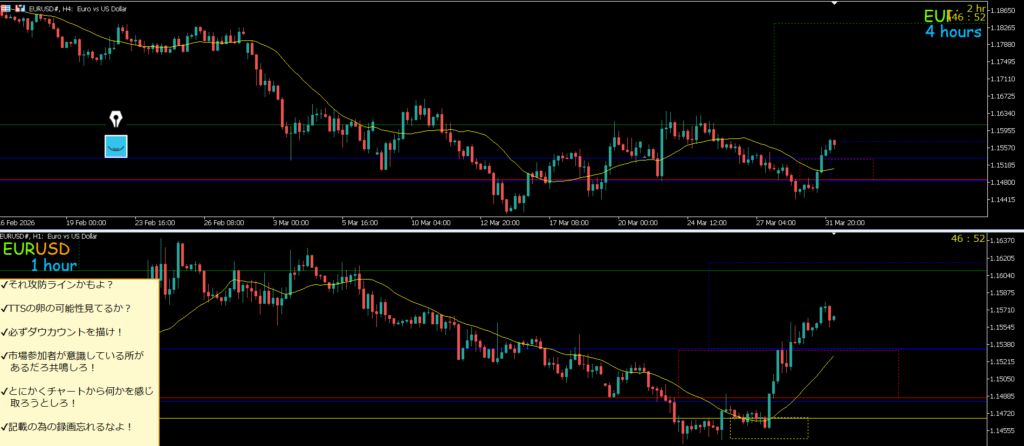Select the yellow dashed rectangle on H1 chart
Screen dimensions: 1024x446
[768, 428]
